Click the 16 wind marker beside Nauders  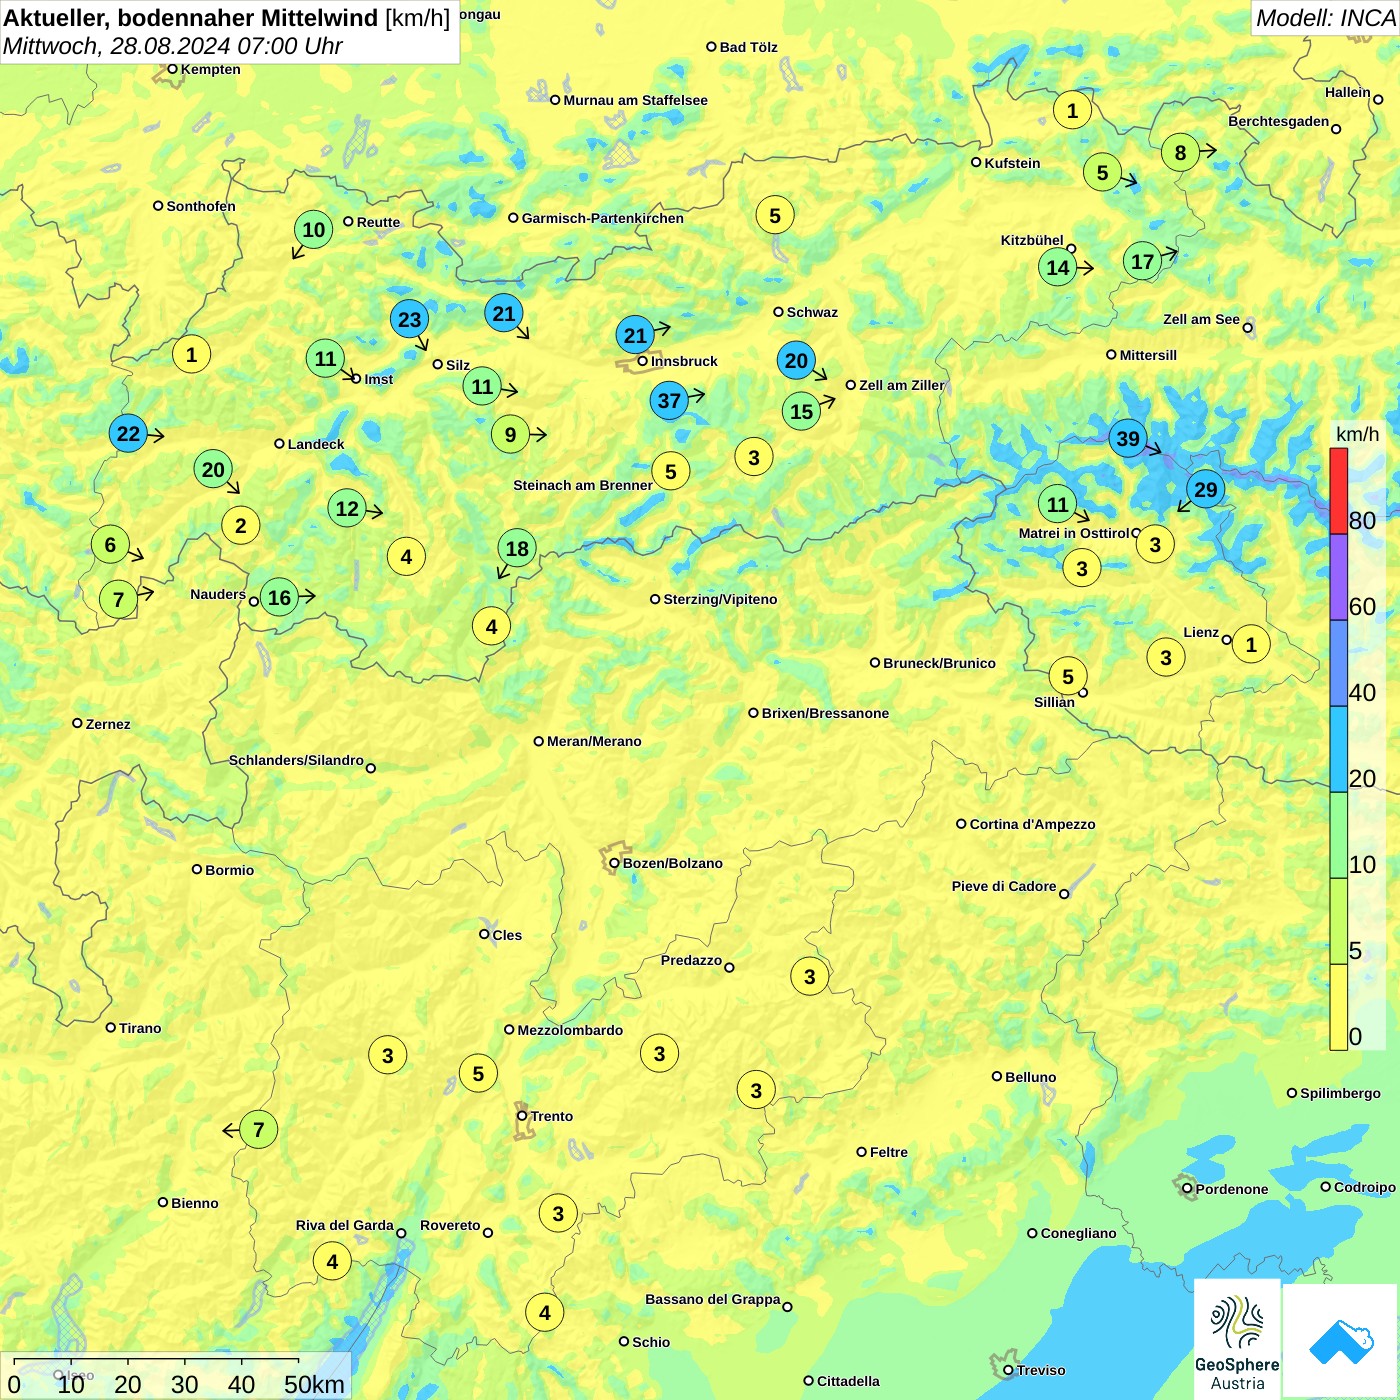[x=279, y=598]
